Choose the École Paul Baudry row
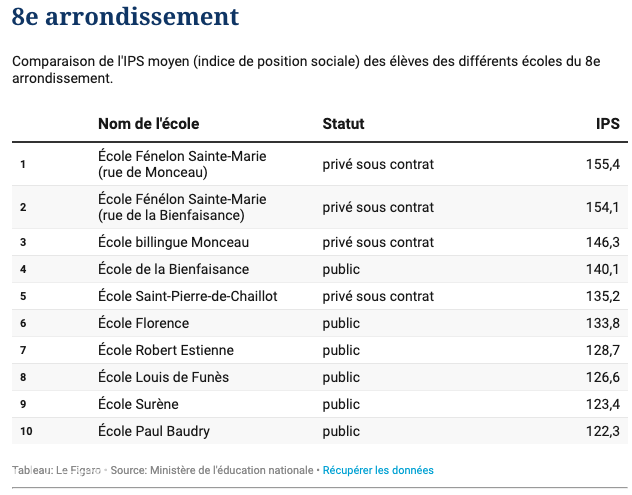Image resolution: width=632 pixels, height=495 pixels. coord(320,431)
